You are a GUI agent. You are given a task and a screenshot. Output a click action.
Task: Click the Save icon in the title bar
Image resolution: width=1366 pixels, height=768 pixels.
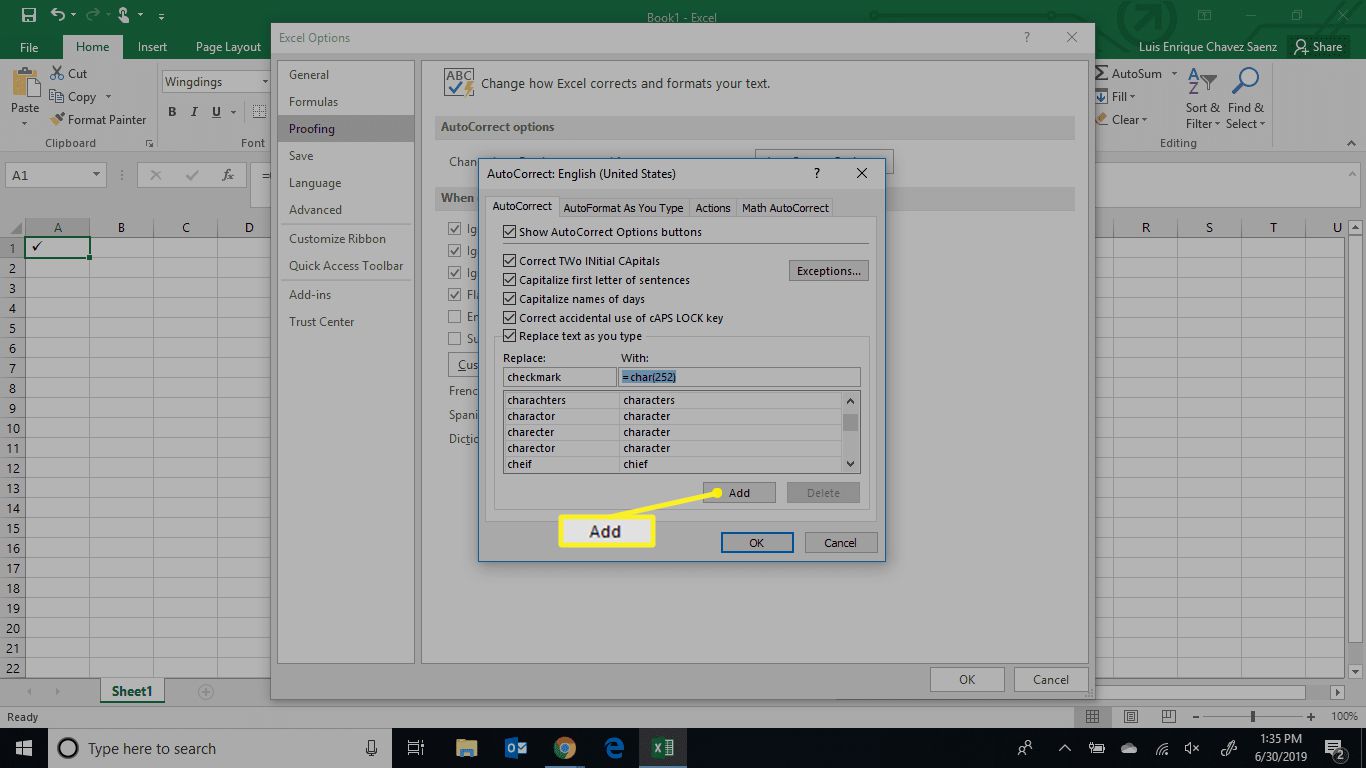[28, 15]
